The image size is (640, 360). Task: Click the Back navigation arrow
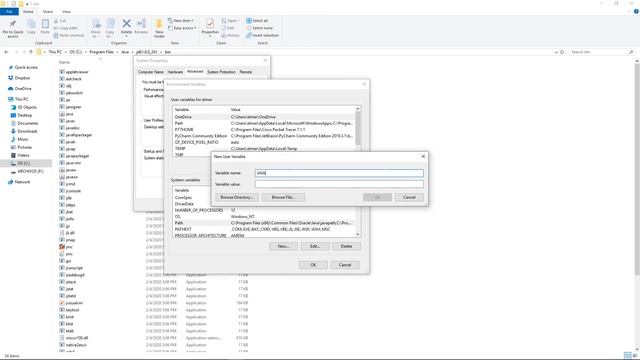point(6,52)
